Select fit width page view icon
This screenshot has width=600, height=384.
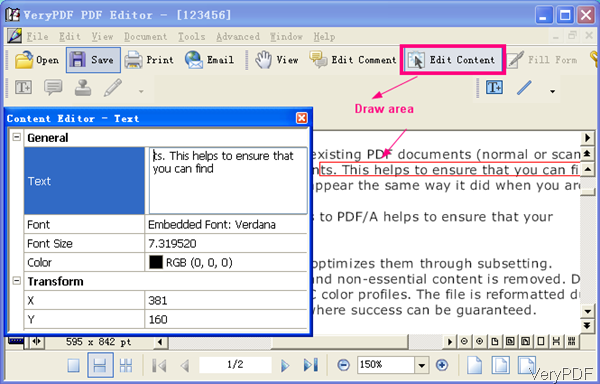coord(527,364)
